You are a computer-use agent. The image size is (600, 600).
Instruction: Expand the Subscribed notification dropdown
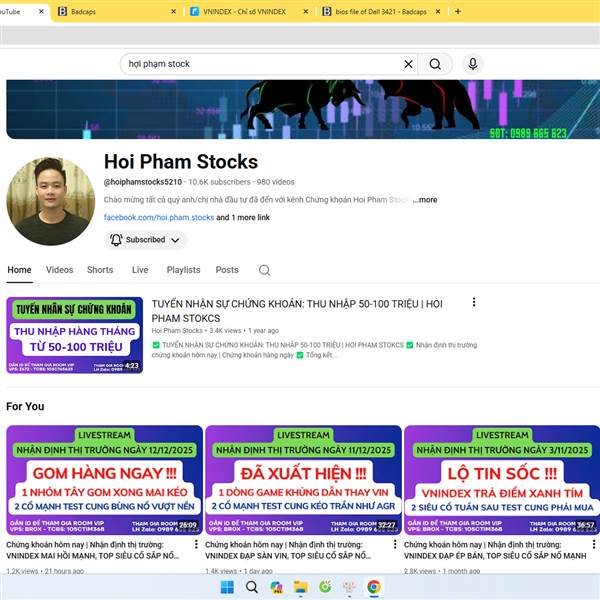146,240
